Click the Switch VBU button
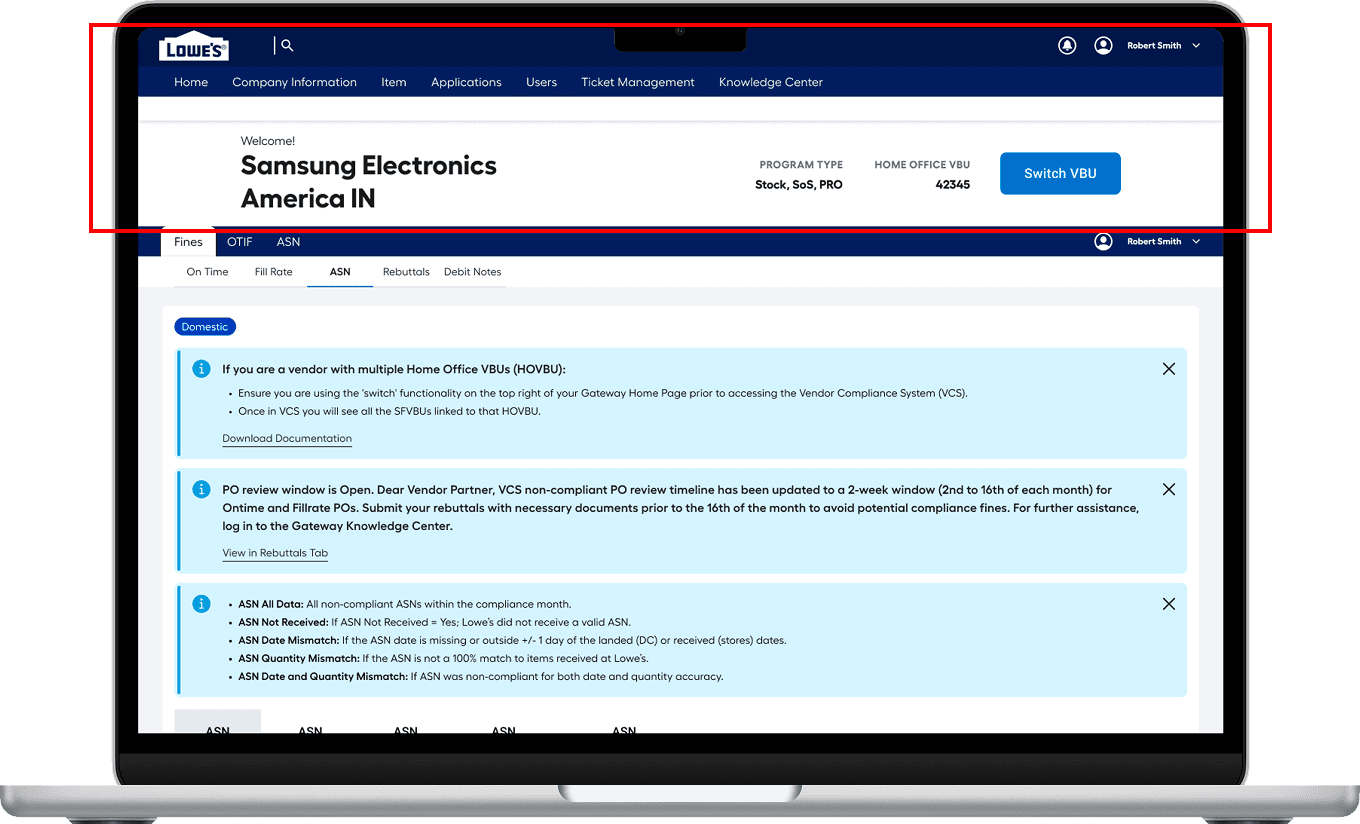 pos(1060,173)
